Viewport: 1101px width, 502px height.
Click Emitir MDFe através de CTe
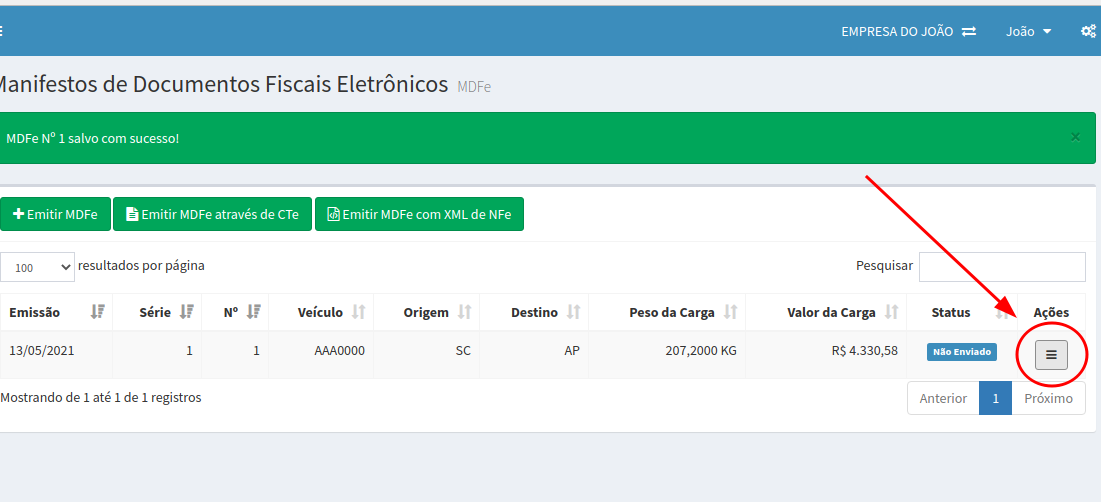click(x=212, y=214)
